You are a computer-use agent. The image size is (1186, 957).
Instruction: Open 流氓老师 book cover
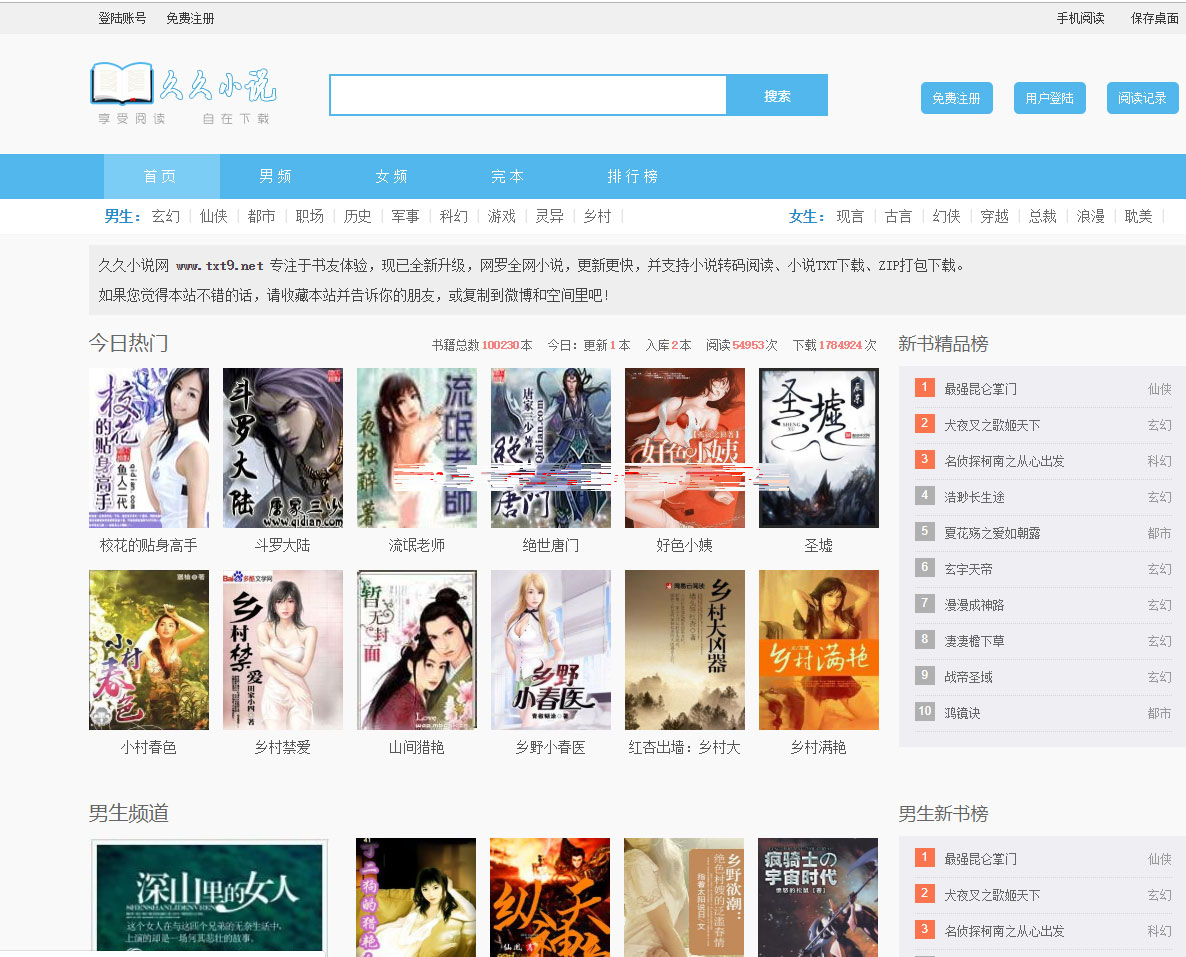click(x=417, y=448)
